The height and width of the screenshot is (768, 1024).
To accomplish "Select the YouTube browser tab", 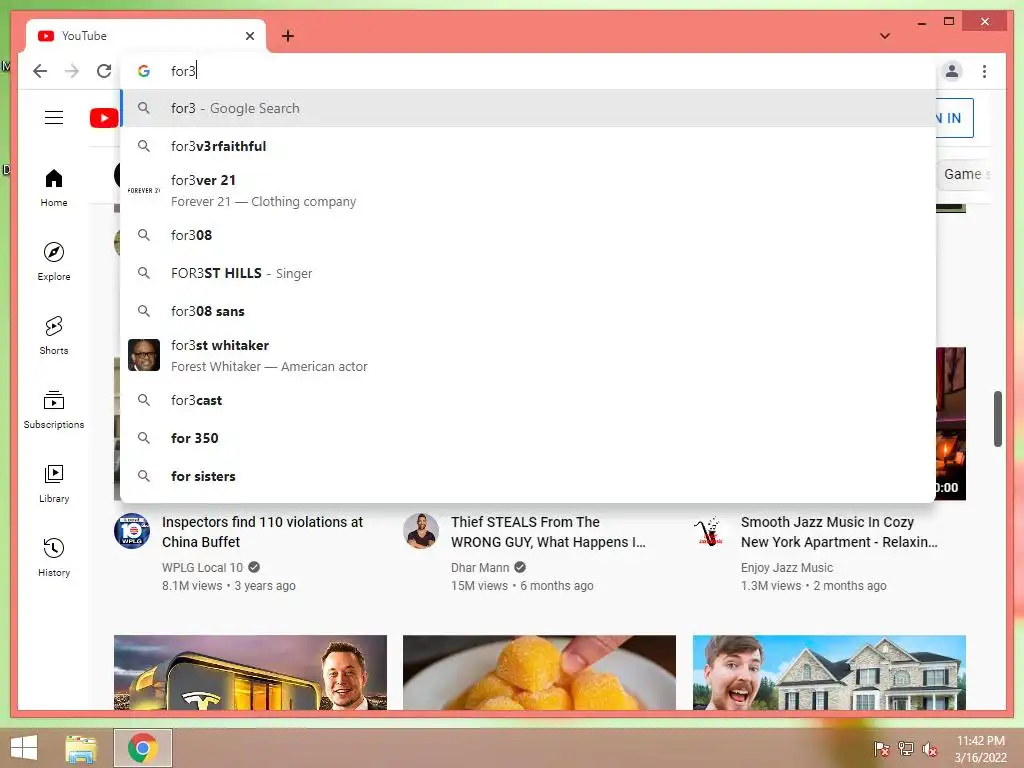I will tap(146, 36).
